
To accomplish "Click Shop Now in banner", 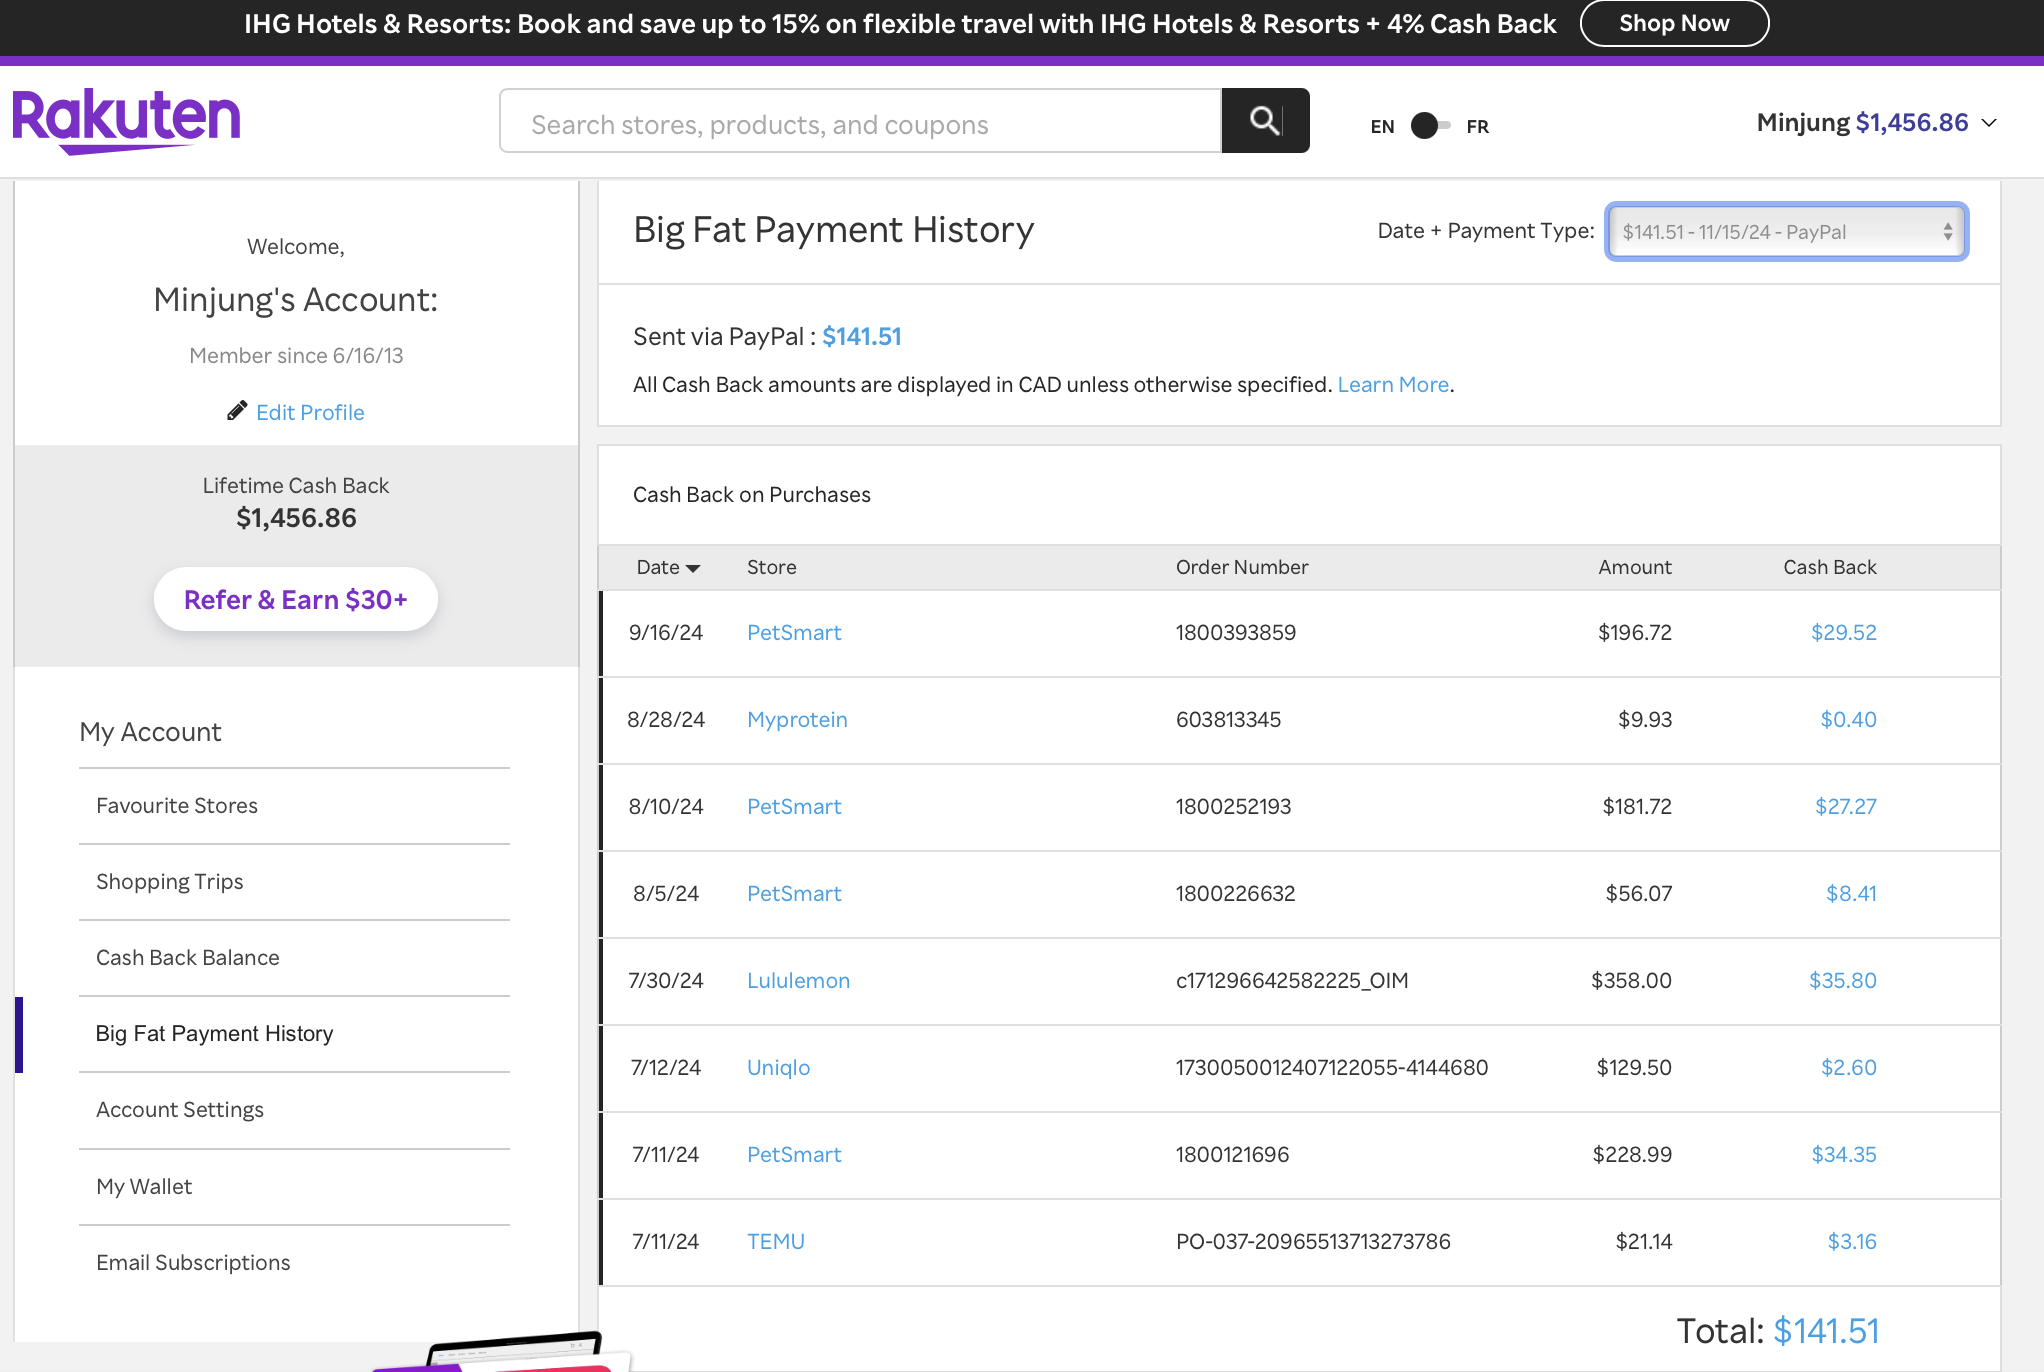I will [1673, 24].
